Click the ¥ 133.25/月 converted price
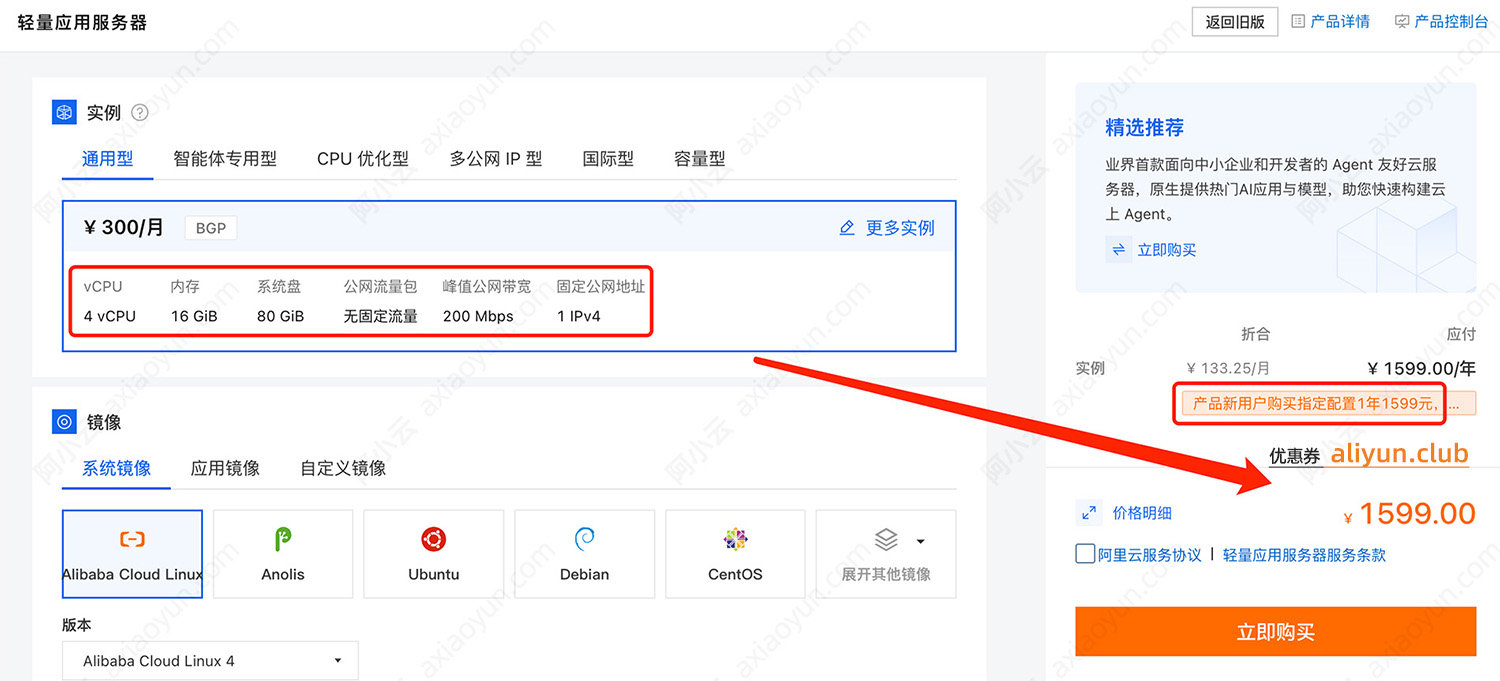1500x681 pixels. [x=1228, y=368]
